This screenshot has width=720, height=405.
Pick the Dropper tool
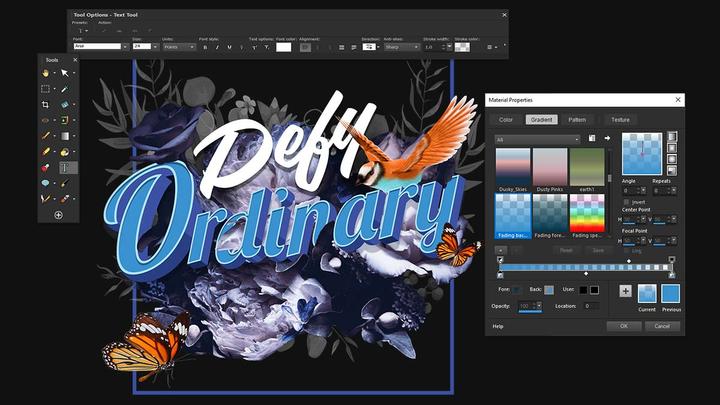click(x=64, y=89)
